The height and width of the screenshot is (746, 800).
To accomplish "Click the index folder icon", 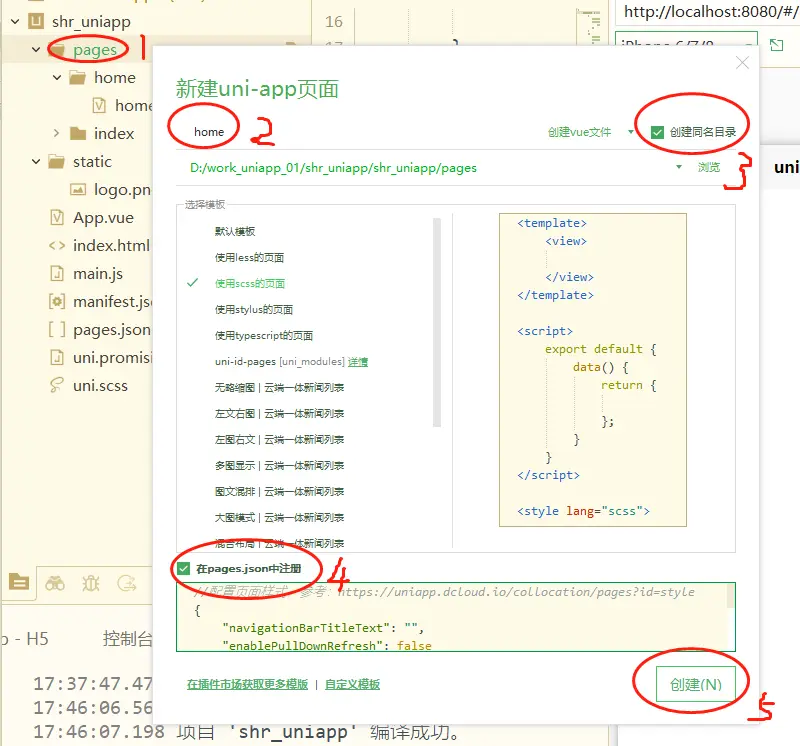I will [x=78, y=134].
